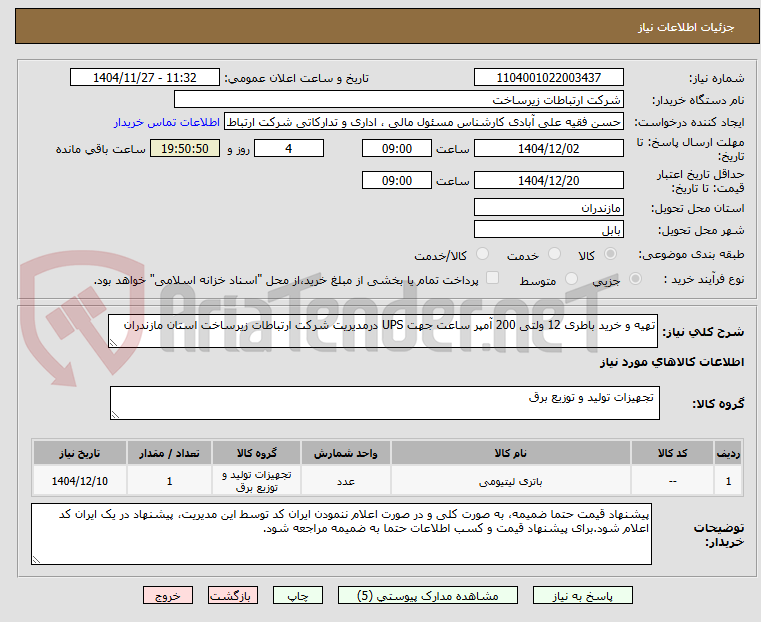
Task: Click the تعداد / مقدار column header
Action: pyautogui.click(x=169, y=453)
